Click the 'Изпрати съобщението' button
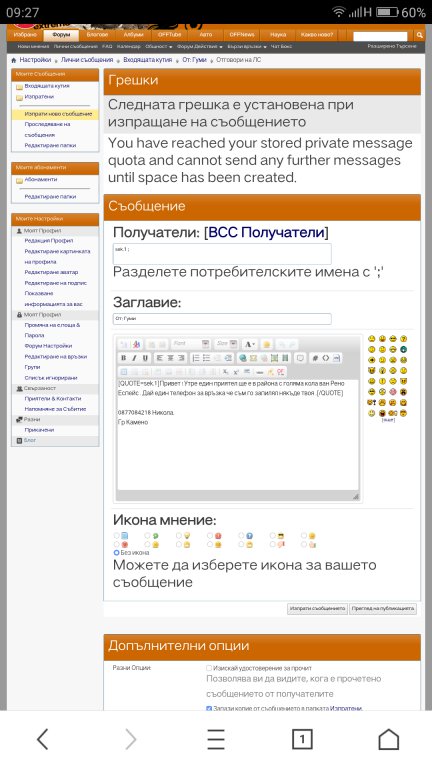The image size is (432, 768). [x=317, y=609]
